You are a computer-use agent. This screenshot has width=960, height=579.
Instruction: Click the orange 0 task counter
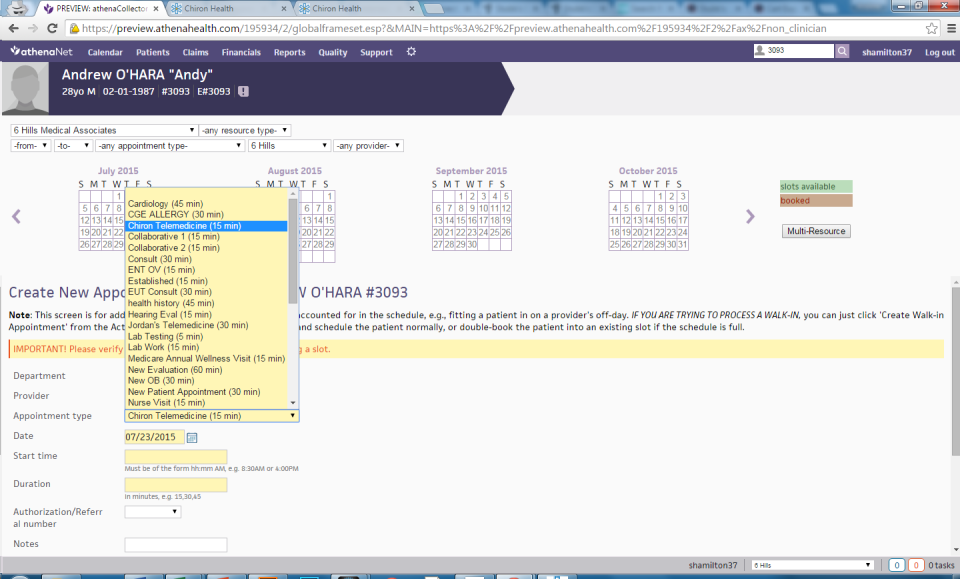916,565
